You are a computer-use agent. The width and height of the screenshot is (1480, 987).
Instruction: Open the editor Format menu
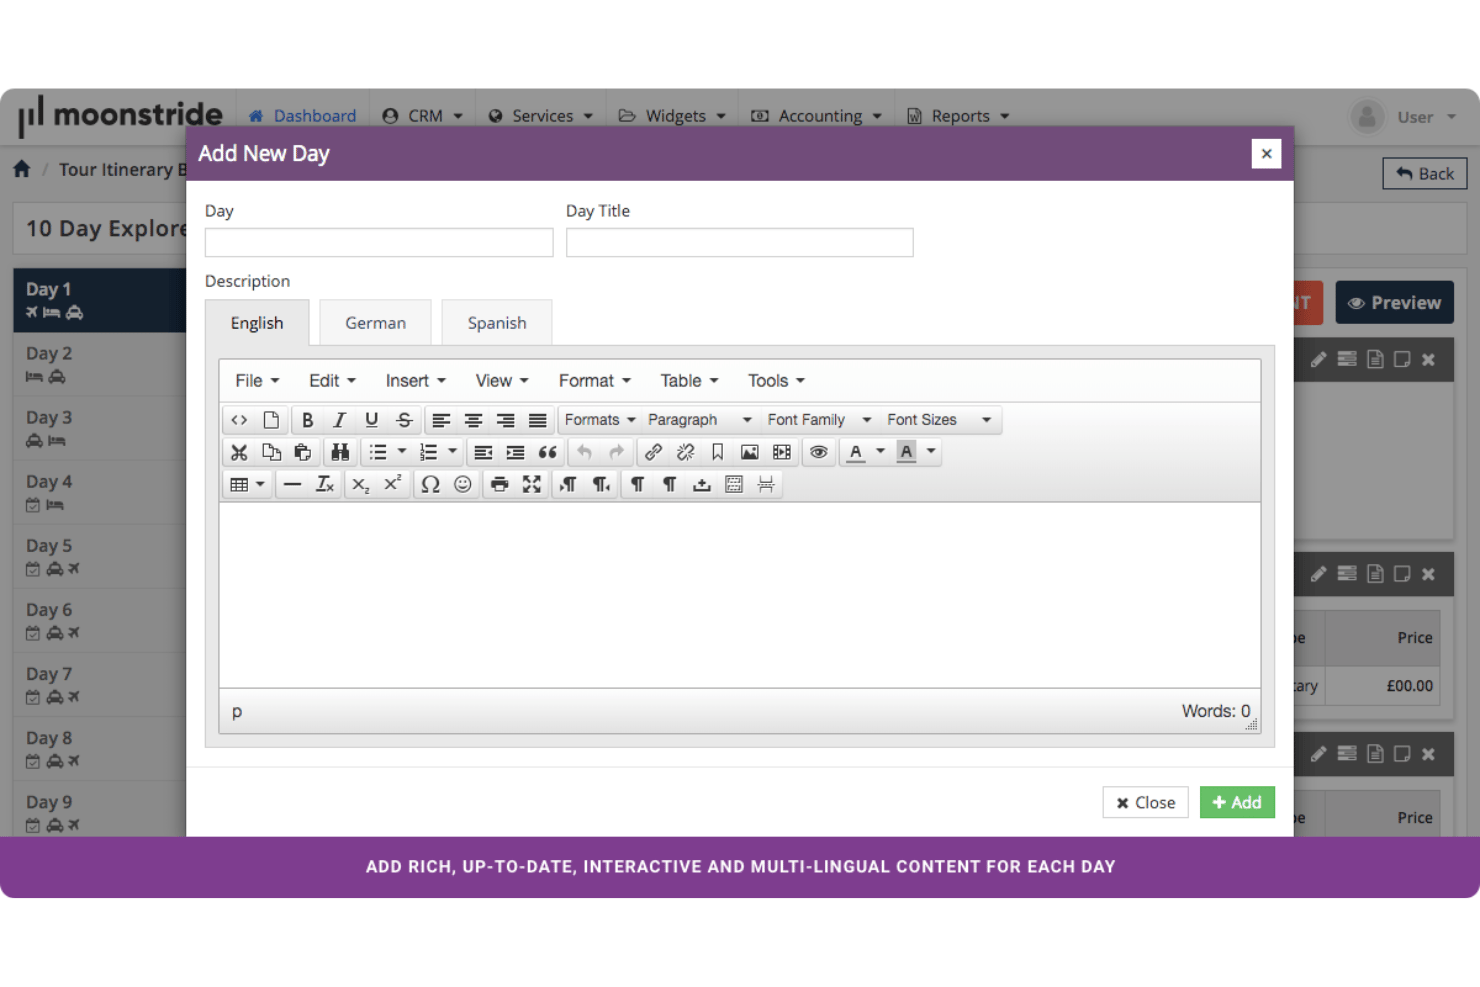click(594, 381)
